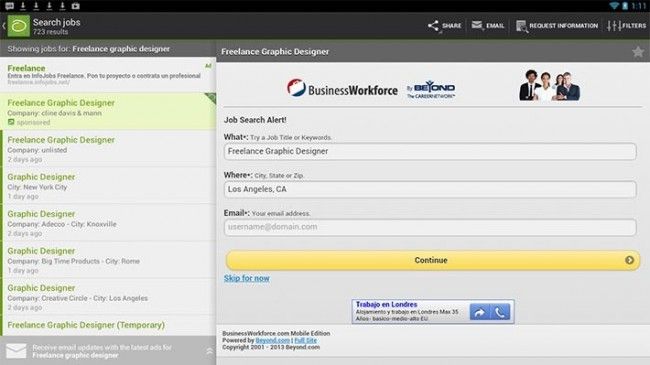Tap the green app logo icon

coord(19,26)
